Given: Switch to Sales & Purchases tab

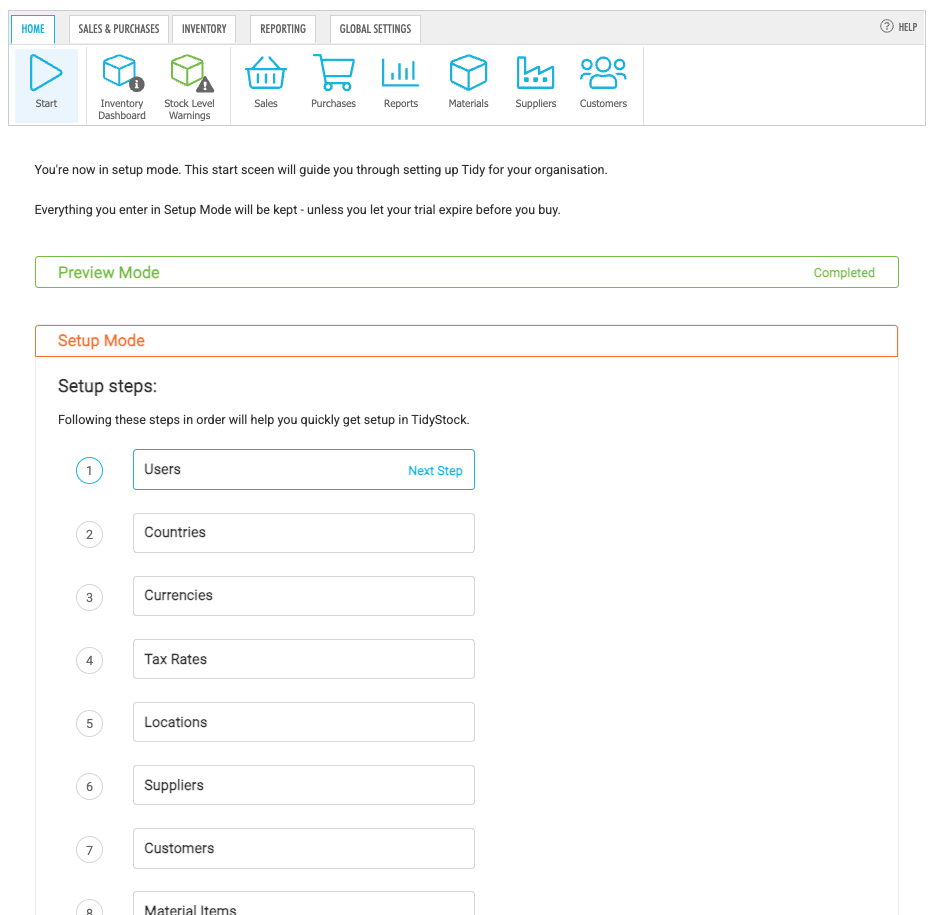Looking at the screenshot, I should [119, 29].
